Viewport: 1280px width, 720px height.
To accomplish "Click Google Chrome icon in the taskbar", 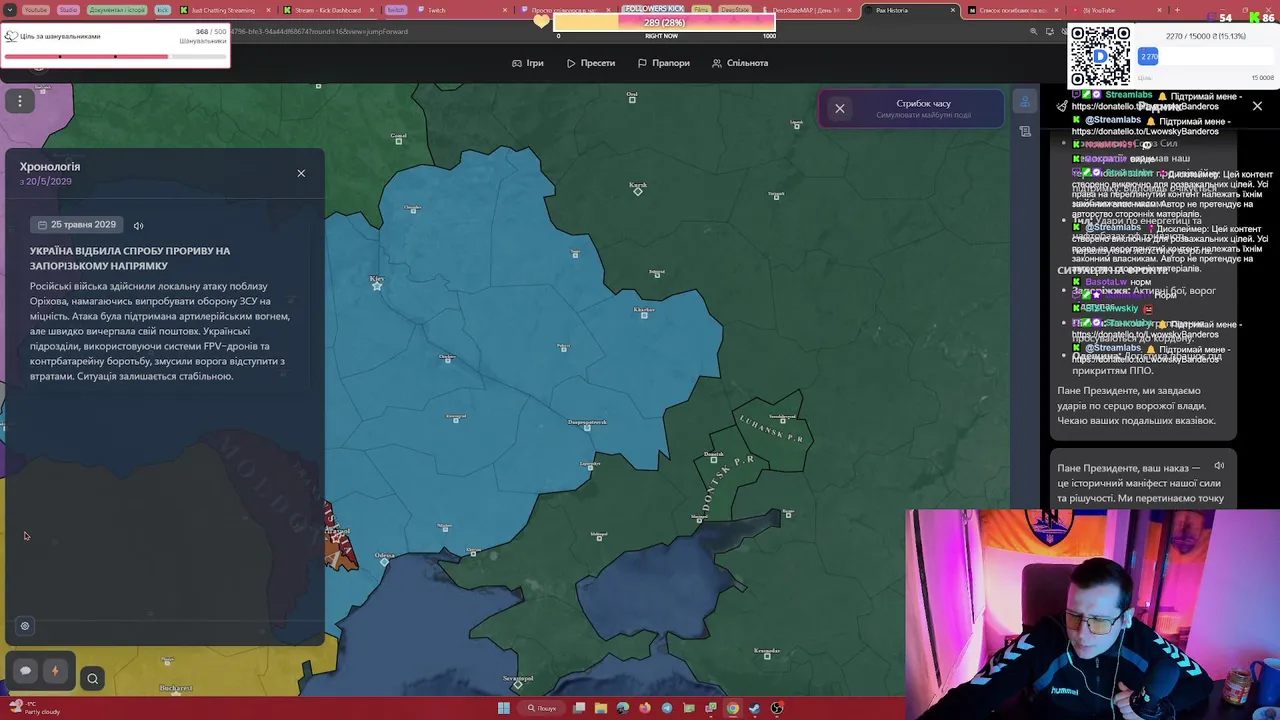I will click(733, 708).
